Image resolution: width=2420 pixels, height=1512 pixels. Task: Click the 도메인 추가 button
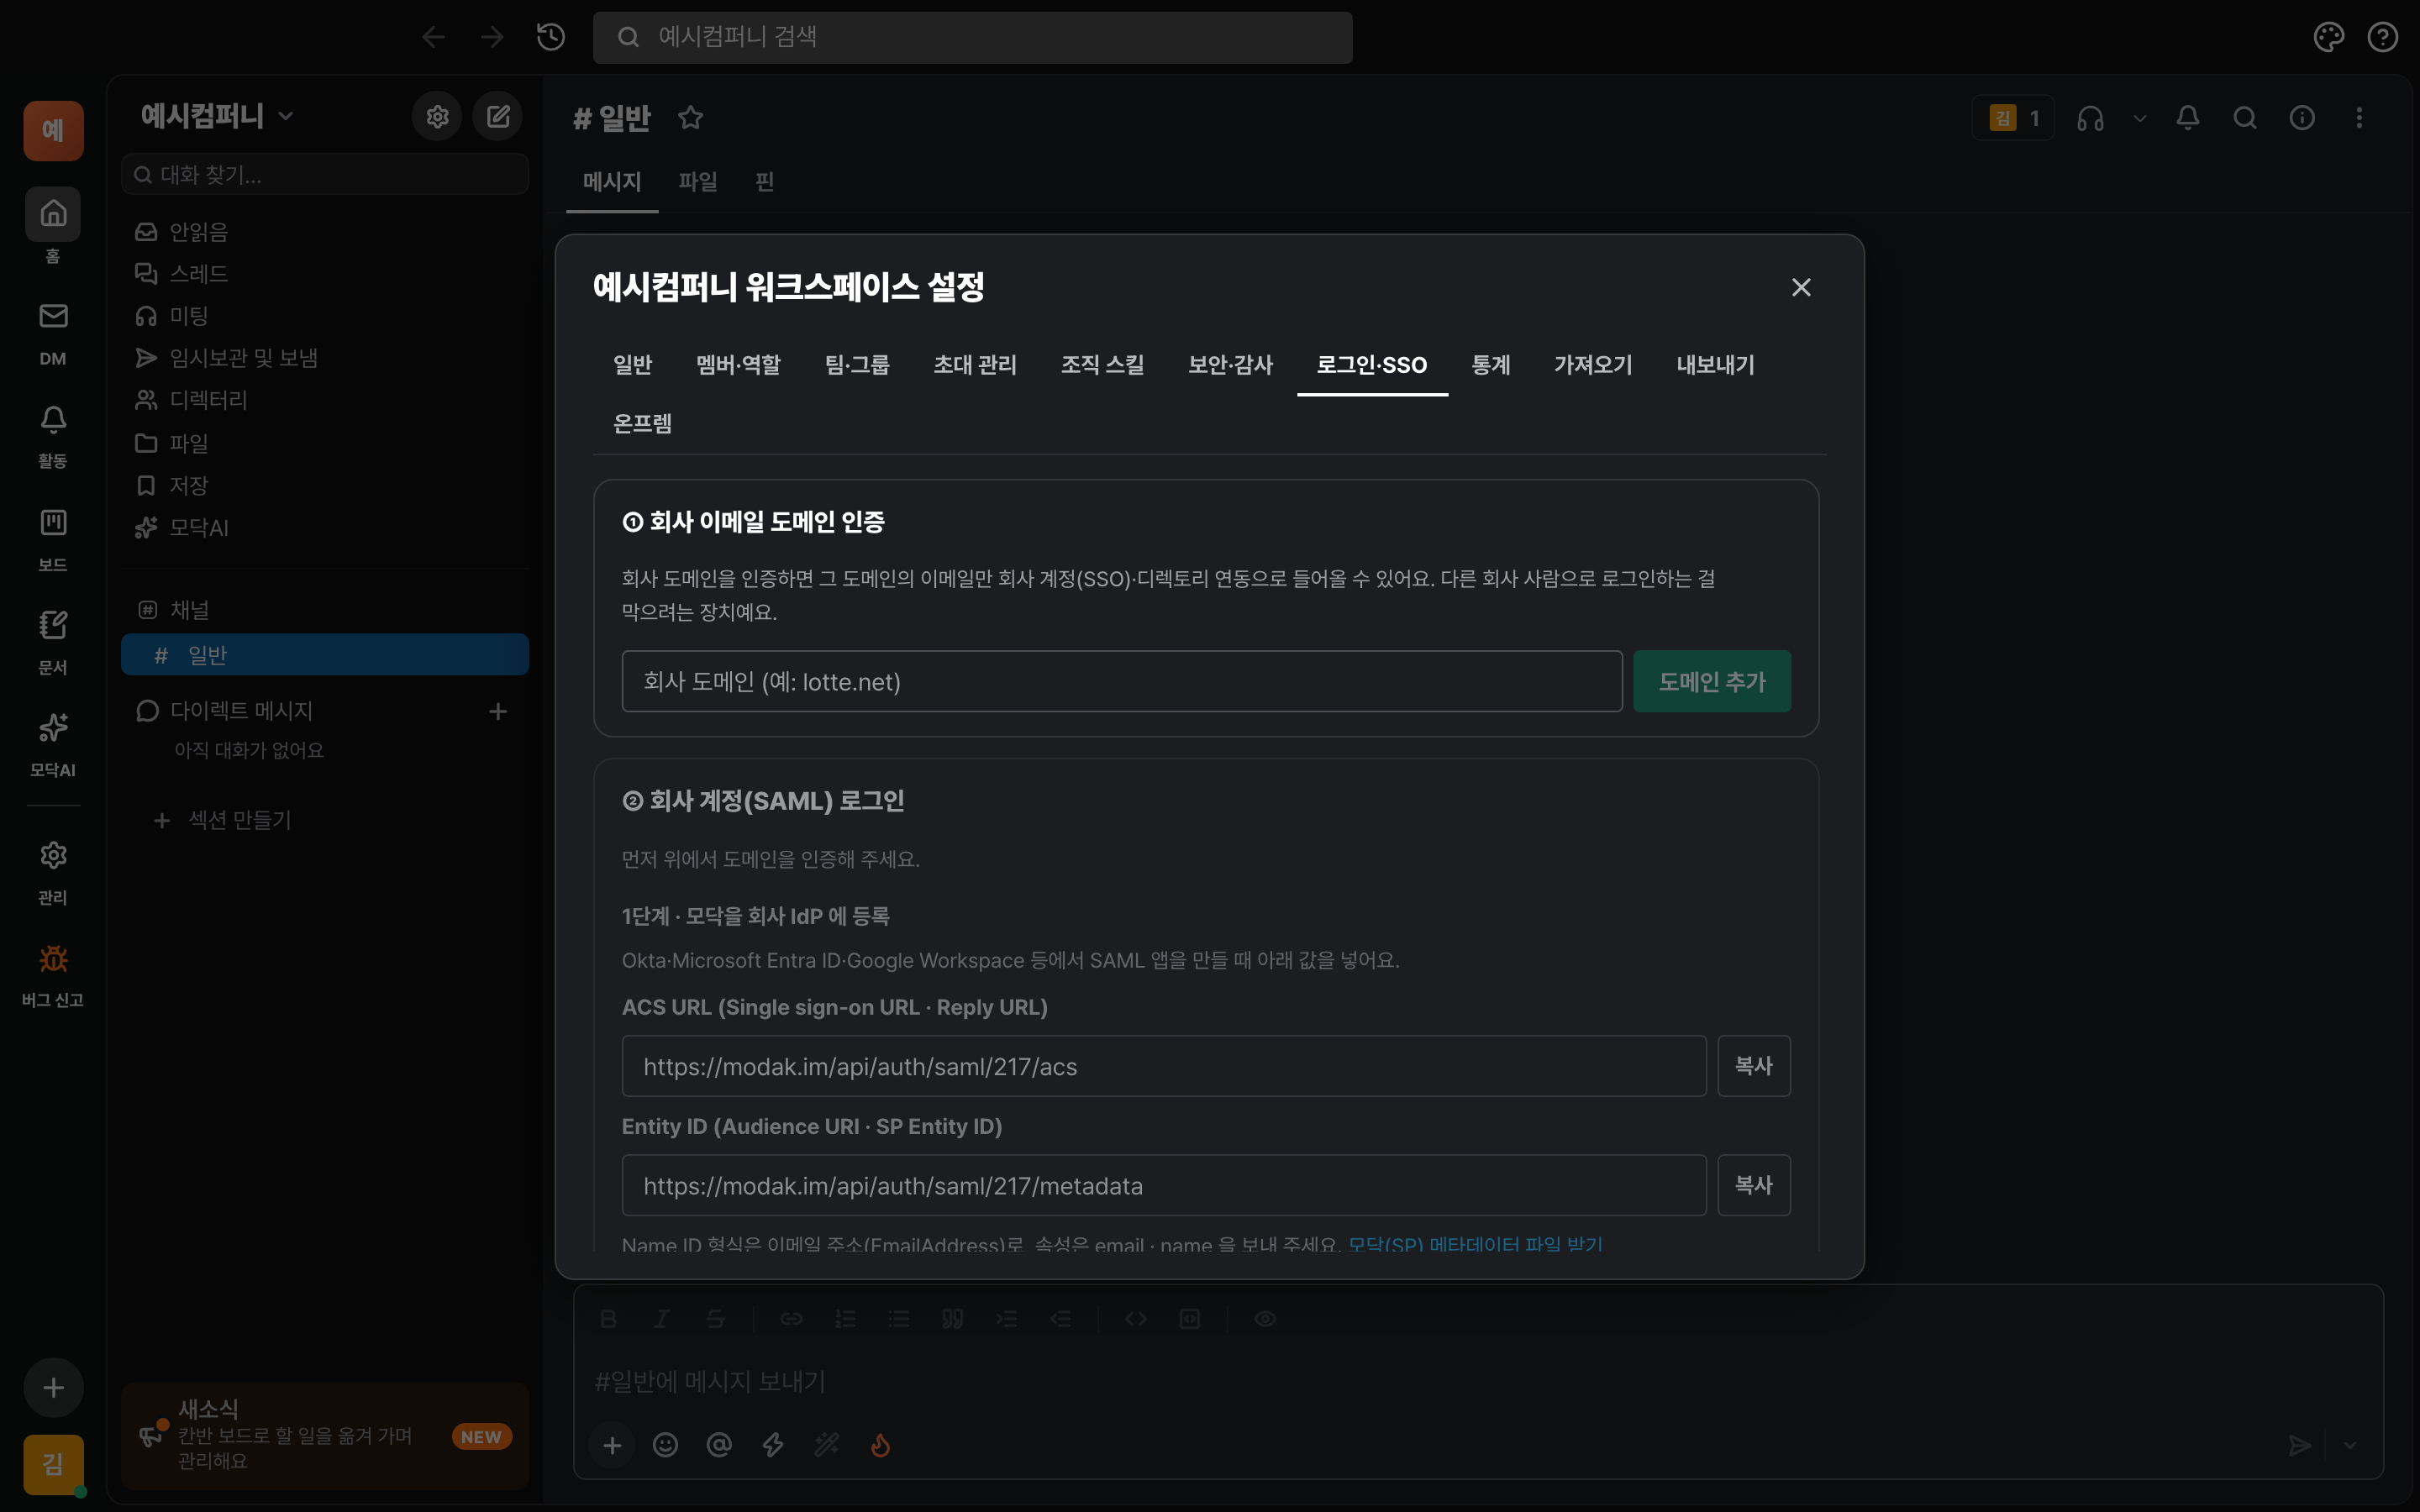pos(1711,682)
